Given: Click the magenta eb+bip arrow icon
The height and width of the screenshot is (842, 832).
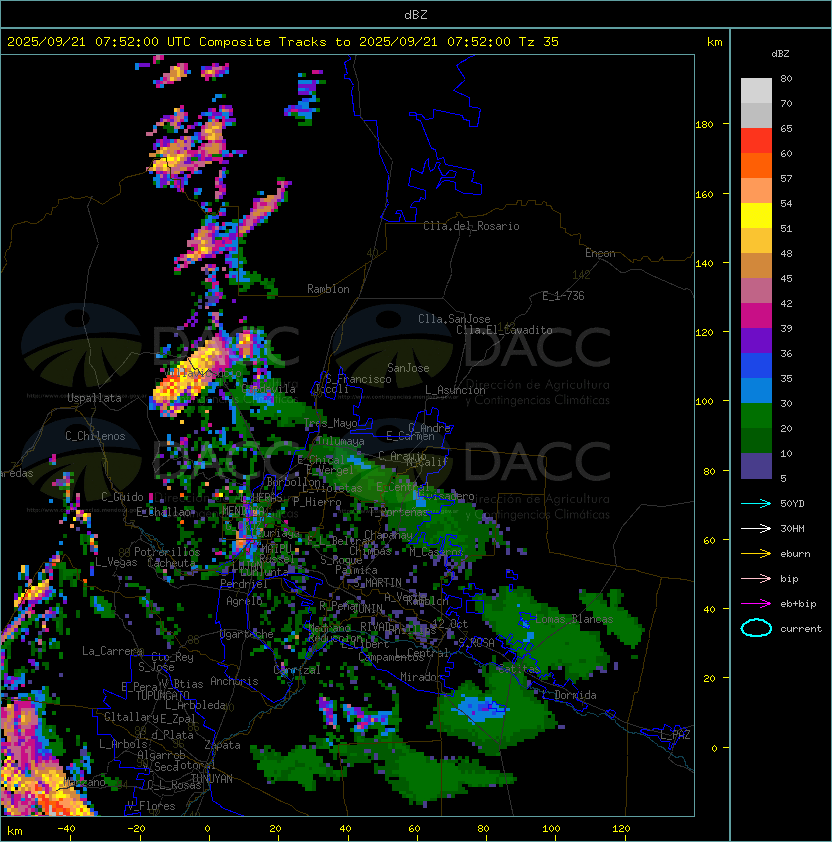Looking at the screenshot, I should [756, 604].
